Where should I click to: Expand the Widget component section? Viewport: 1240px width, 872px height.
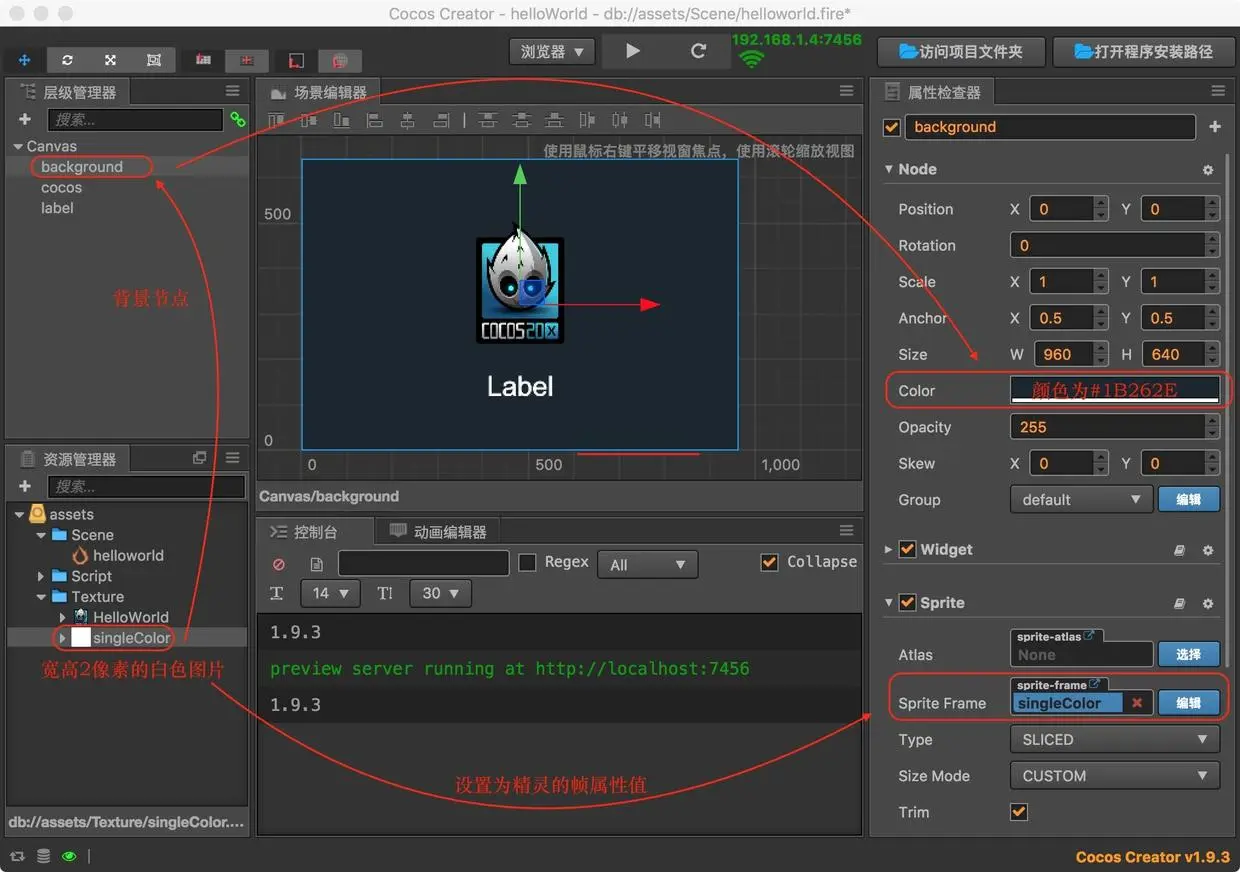point(888,549)
